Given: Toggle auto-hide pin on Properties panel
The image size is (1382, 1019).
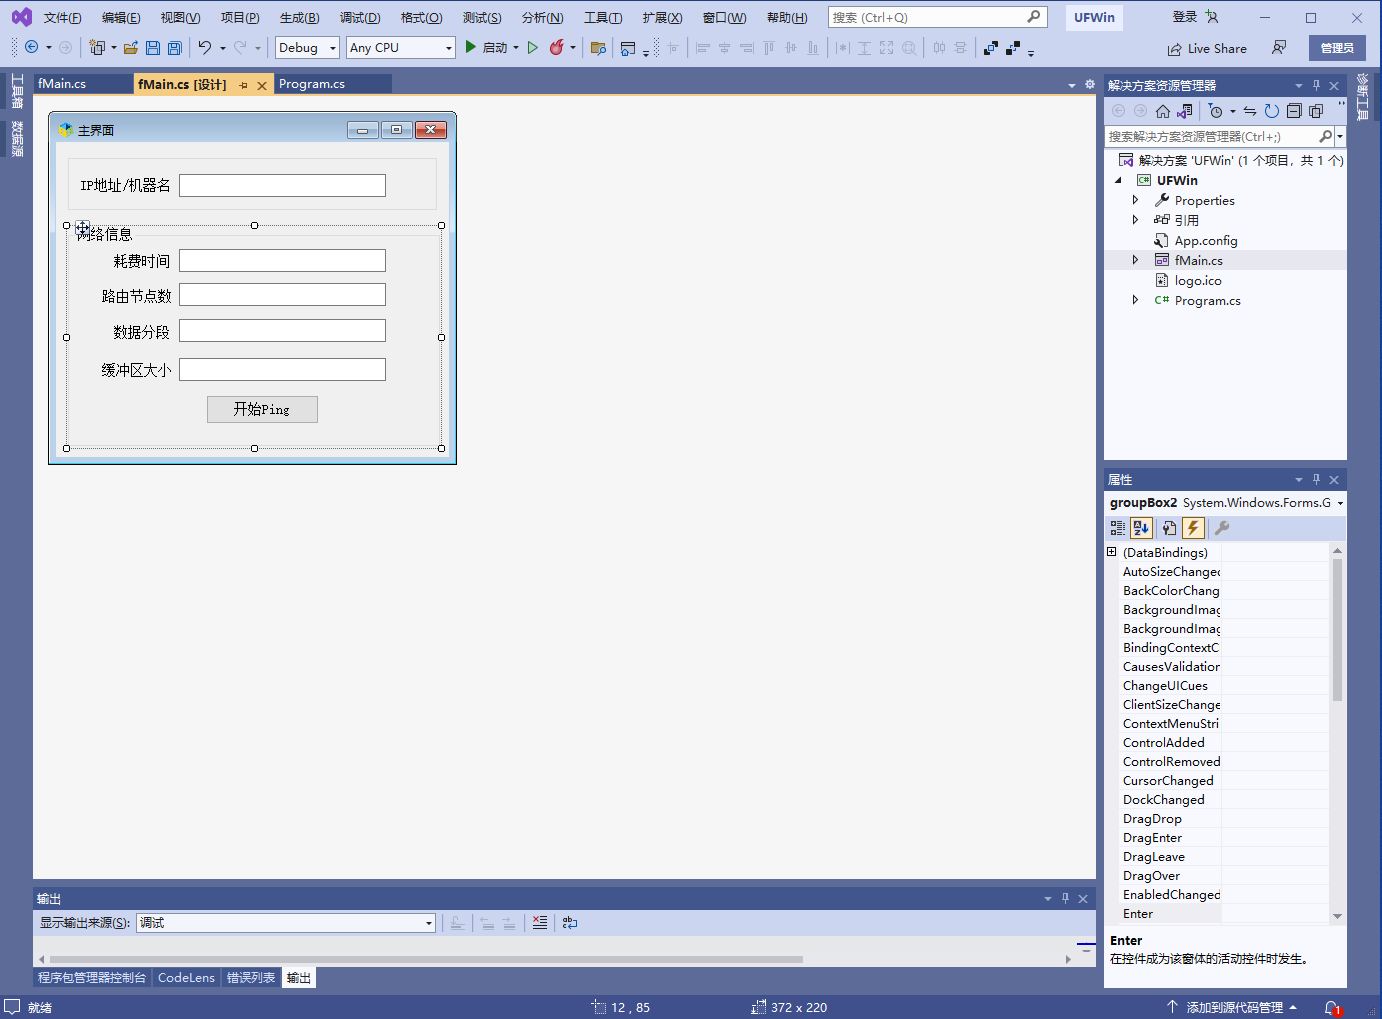Looking at the screenshot, I should 1316,480.
